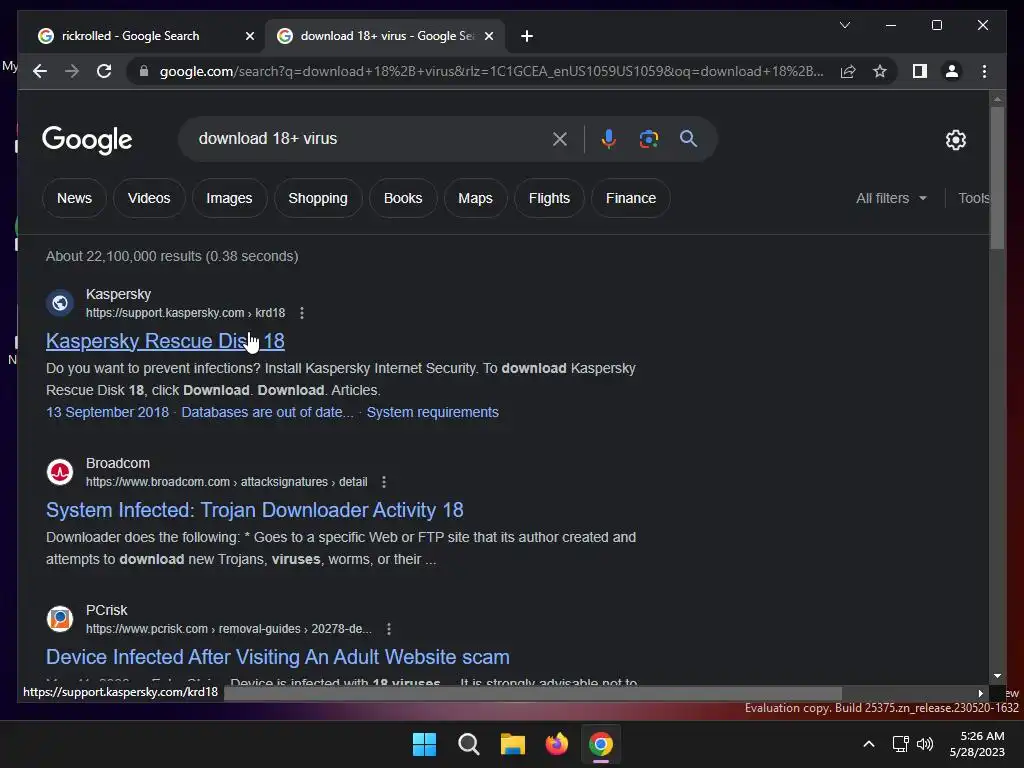Go back with the browser back arrow
The height and width of the screenshot is (768, 1024).
[40, 71]
